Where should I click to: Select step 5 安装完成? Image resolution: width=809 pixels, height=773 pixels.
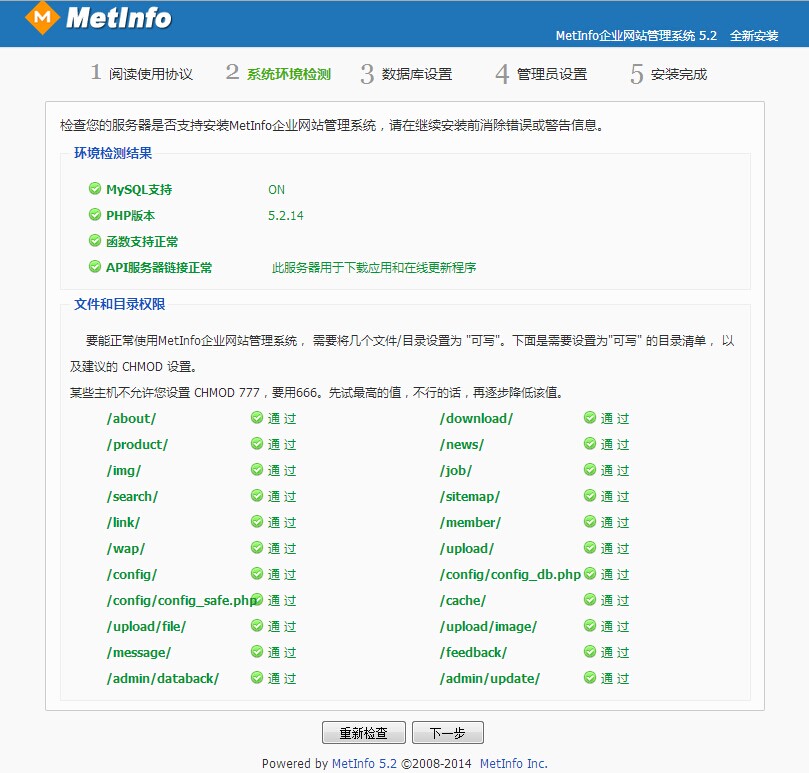pos(668,74)
